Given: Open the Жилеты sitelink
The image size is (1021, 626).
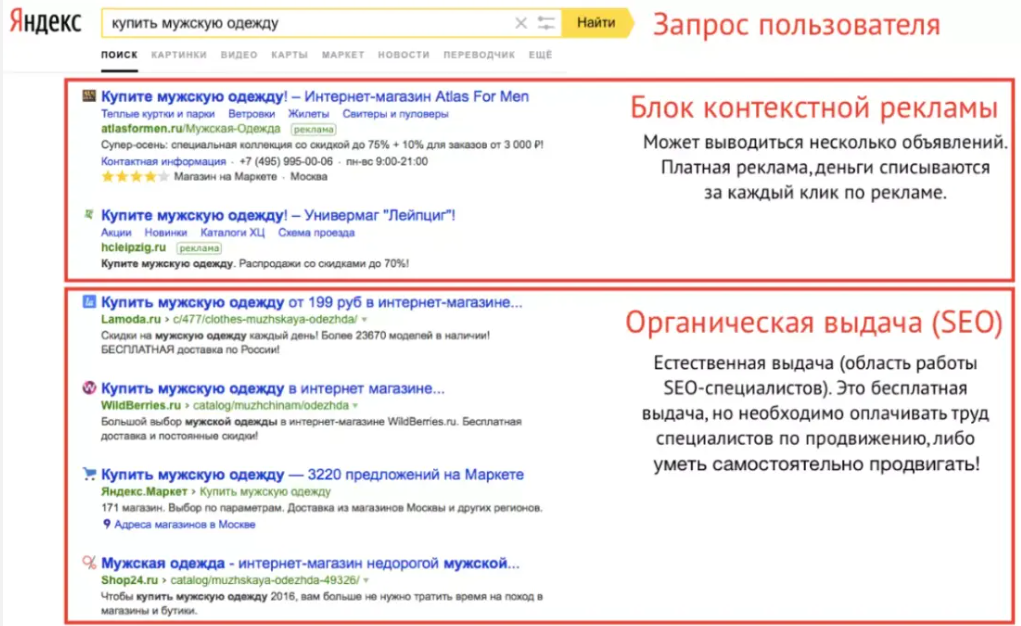Looking at the screenshot, I should [x=309, y=114].
